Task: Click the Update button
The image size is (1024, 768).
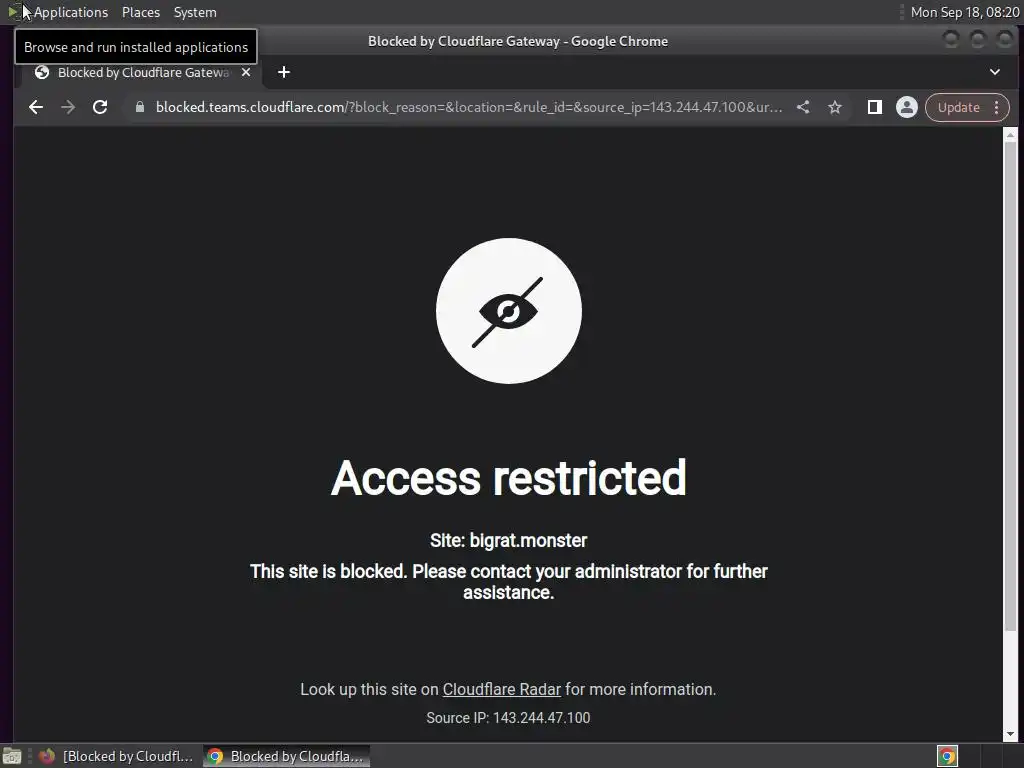Action: pos(958,107)
